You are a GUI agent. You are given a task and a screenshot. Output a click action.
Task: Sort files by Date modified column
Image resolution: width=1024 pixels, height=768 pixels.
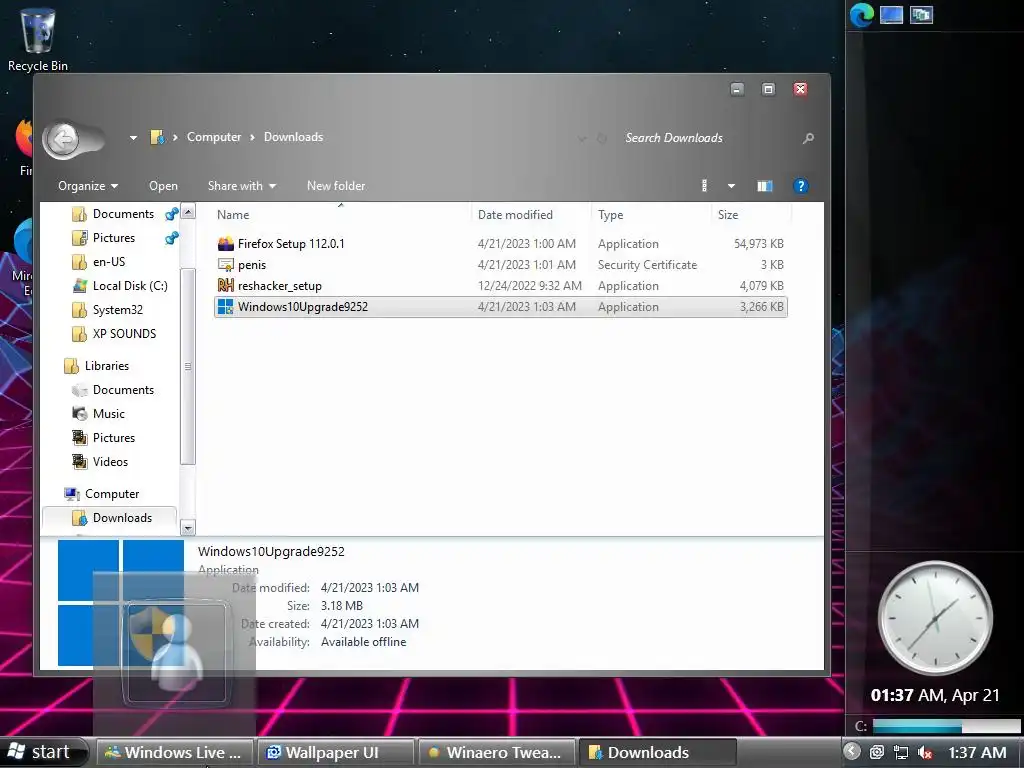515,215
